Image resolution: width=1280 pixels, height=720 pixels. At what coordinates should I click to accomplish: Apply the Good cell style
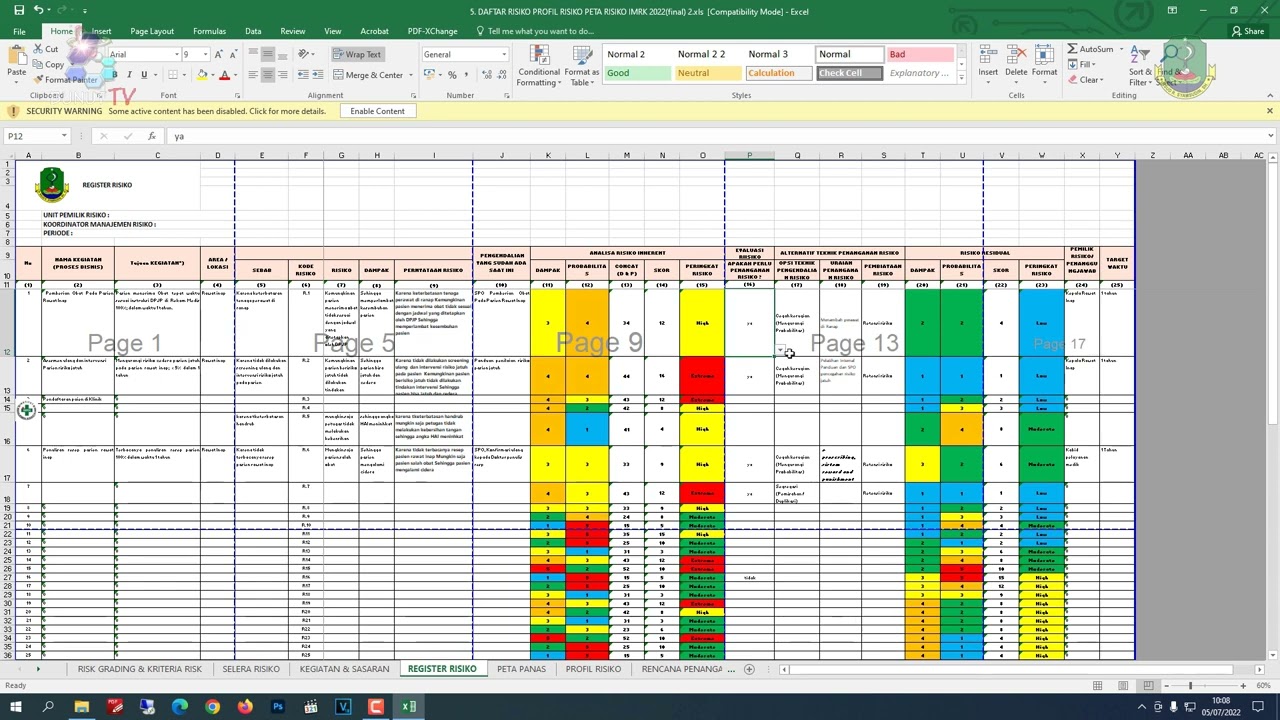638,73
